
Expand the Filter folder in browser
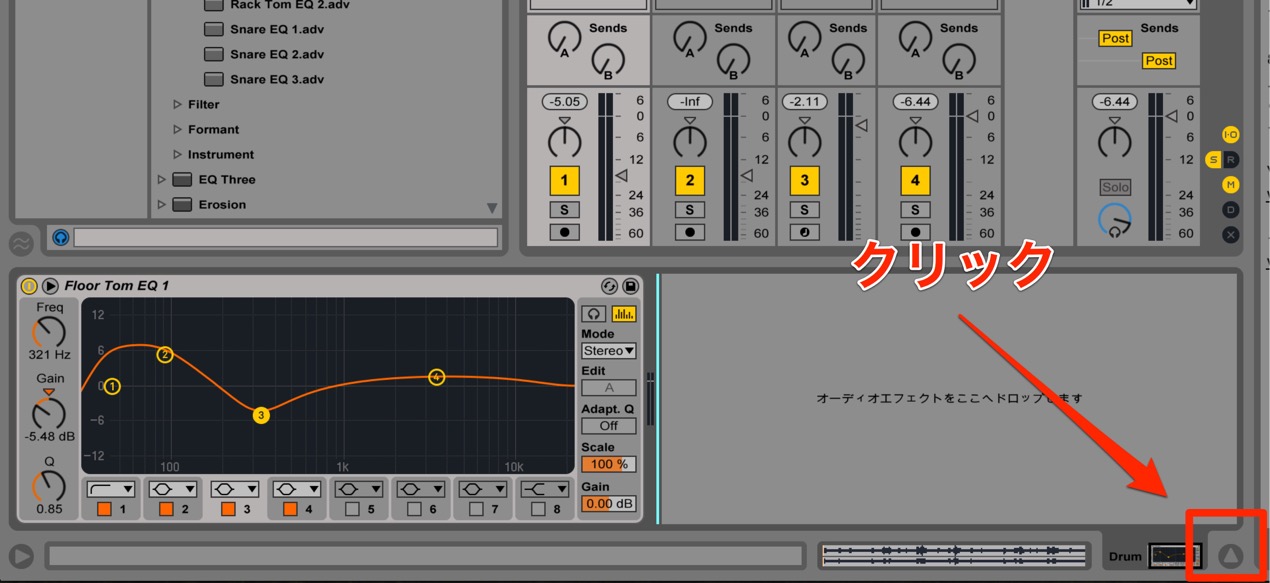pyautogui.click(x=178, y=104)
